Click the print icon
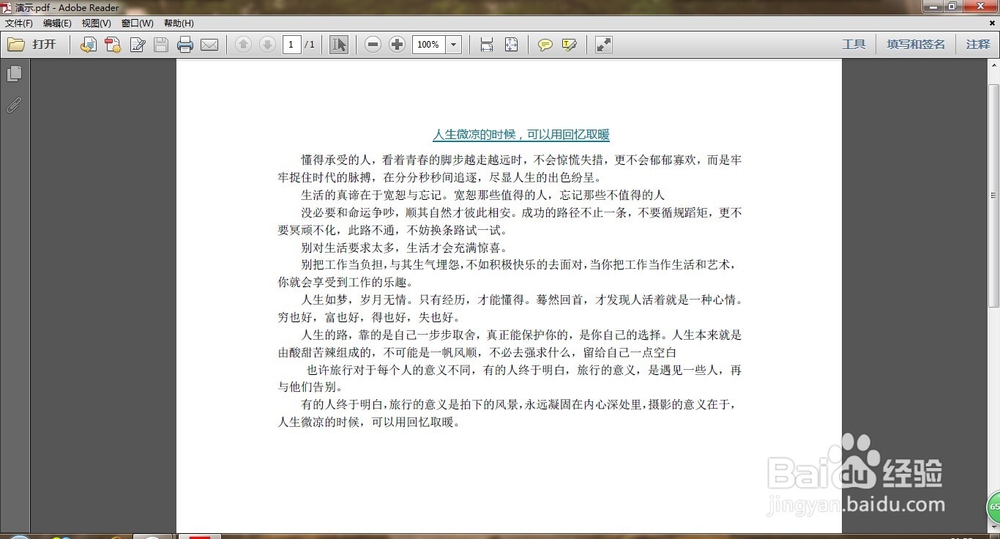Image resolution: width=1000 pixels, height=539 pixels. pyautogui.click(x=185, y=45)
